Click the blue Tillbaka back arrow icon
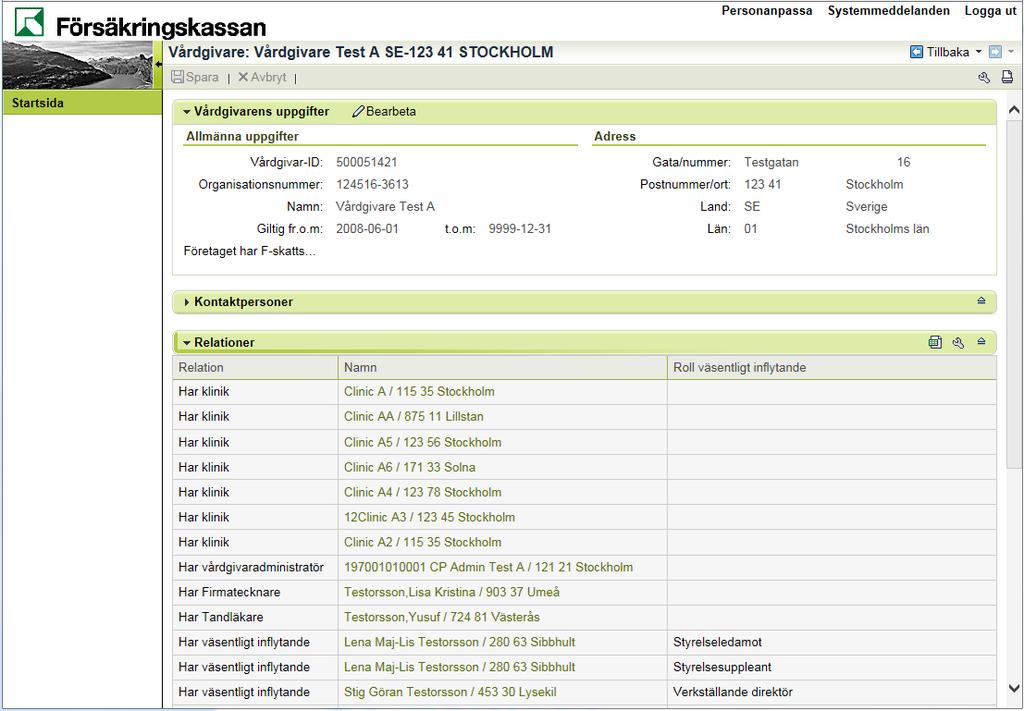Viewport: 1024px width, 711px height. click(x=916, y=52)
